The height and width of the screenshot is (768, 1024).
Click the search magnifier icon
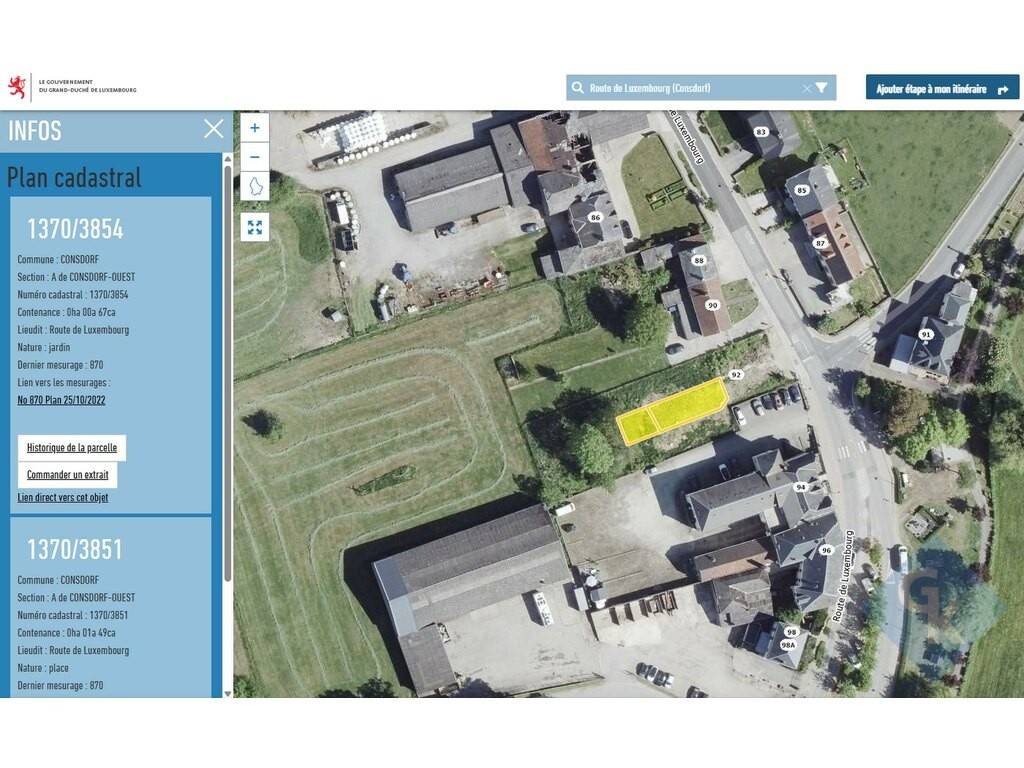pos(578,88)
